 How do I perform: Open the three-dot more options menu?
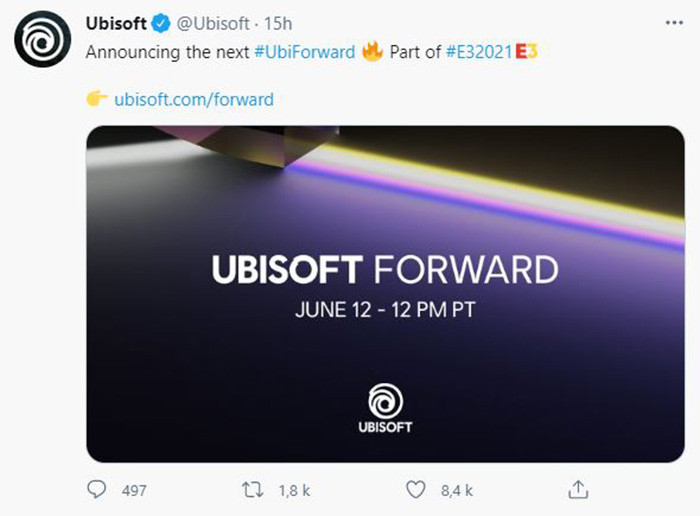click(x=674, y=23)
